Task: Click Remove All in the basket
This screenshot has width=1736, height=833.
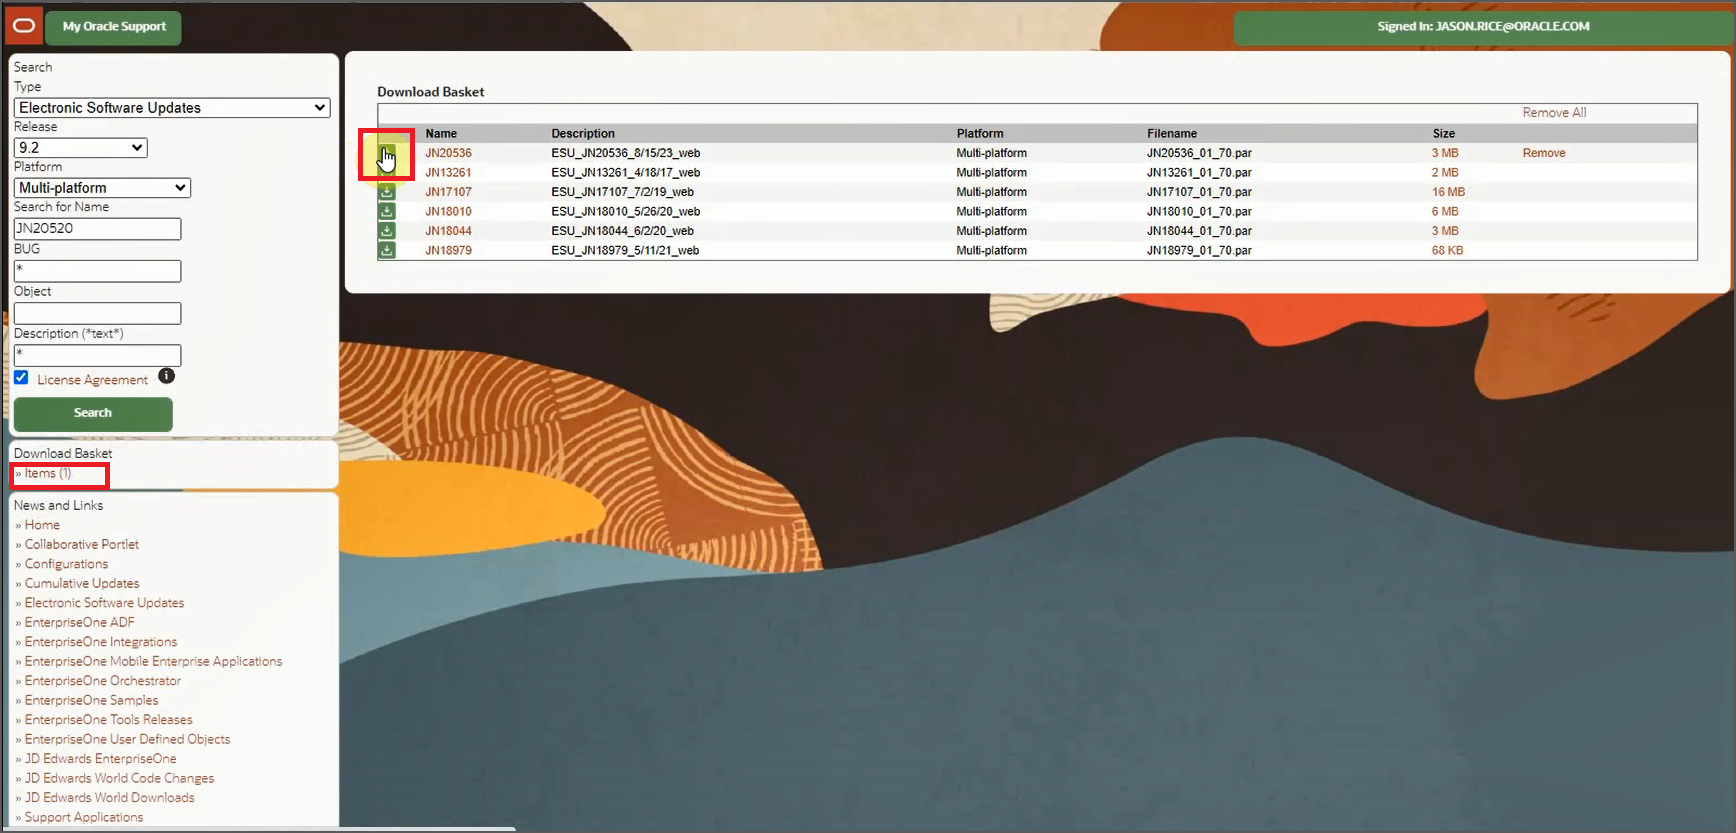Action: pyautogui.click(x=1554, y=113)
